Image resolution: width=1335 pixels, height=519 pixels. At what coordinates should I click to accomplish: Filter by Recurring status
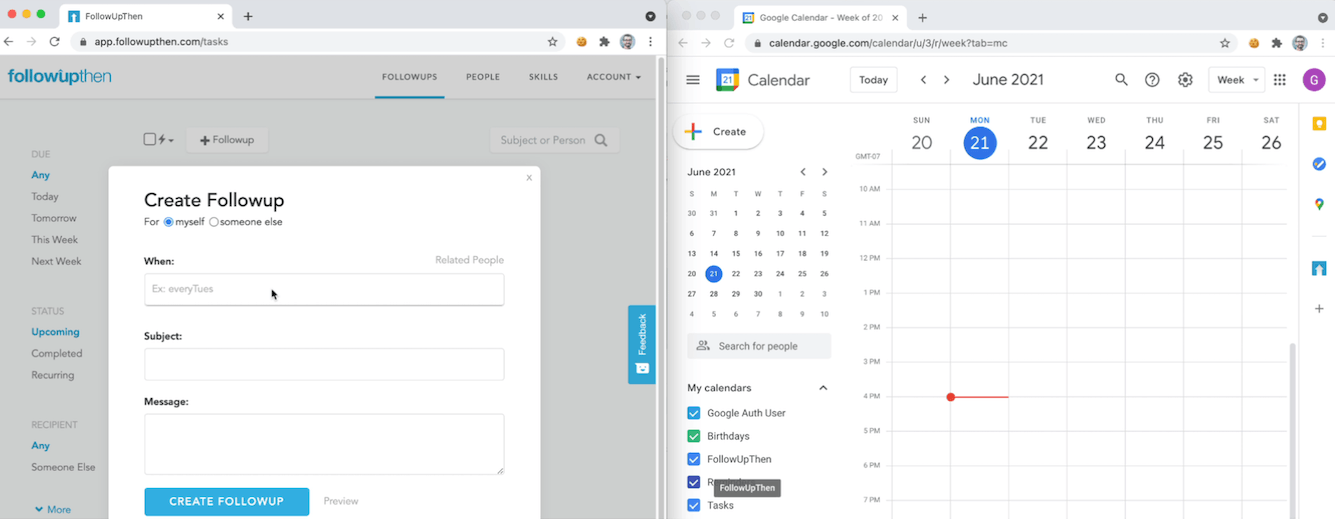click(x=53, y=375)
